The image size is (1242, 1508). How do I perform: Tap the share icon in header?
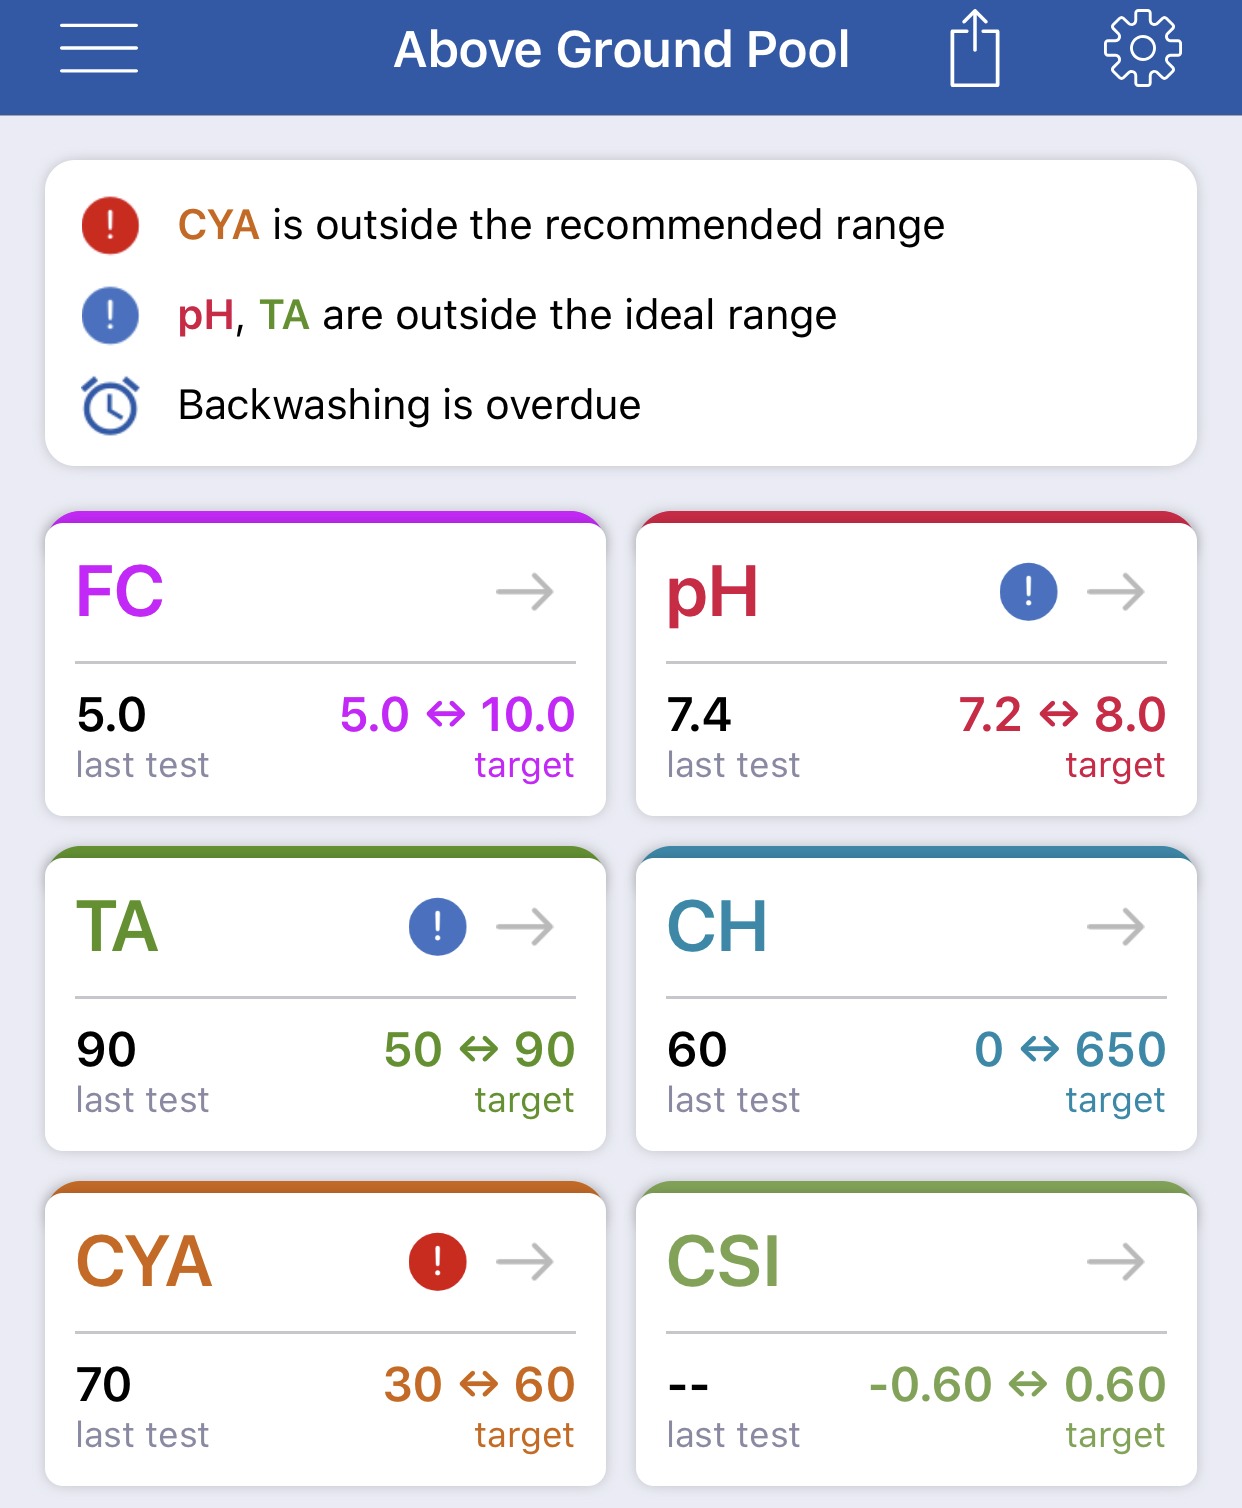(974, 48)
